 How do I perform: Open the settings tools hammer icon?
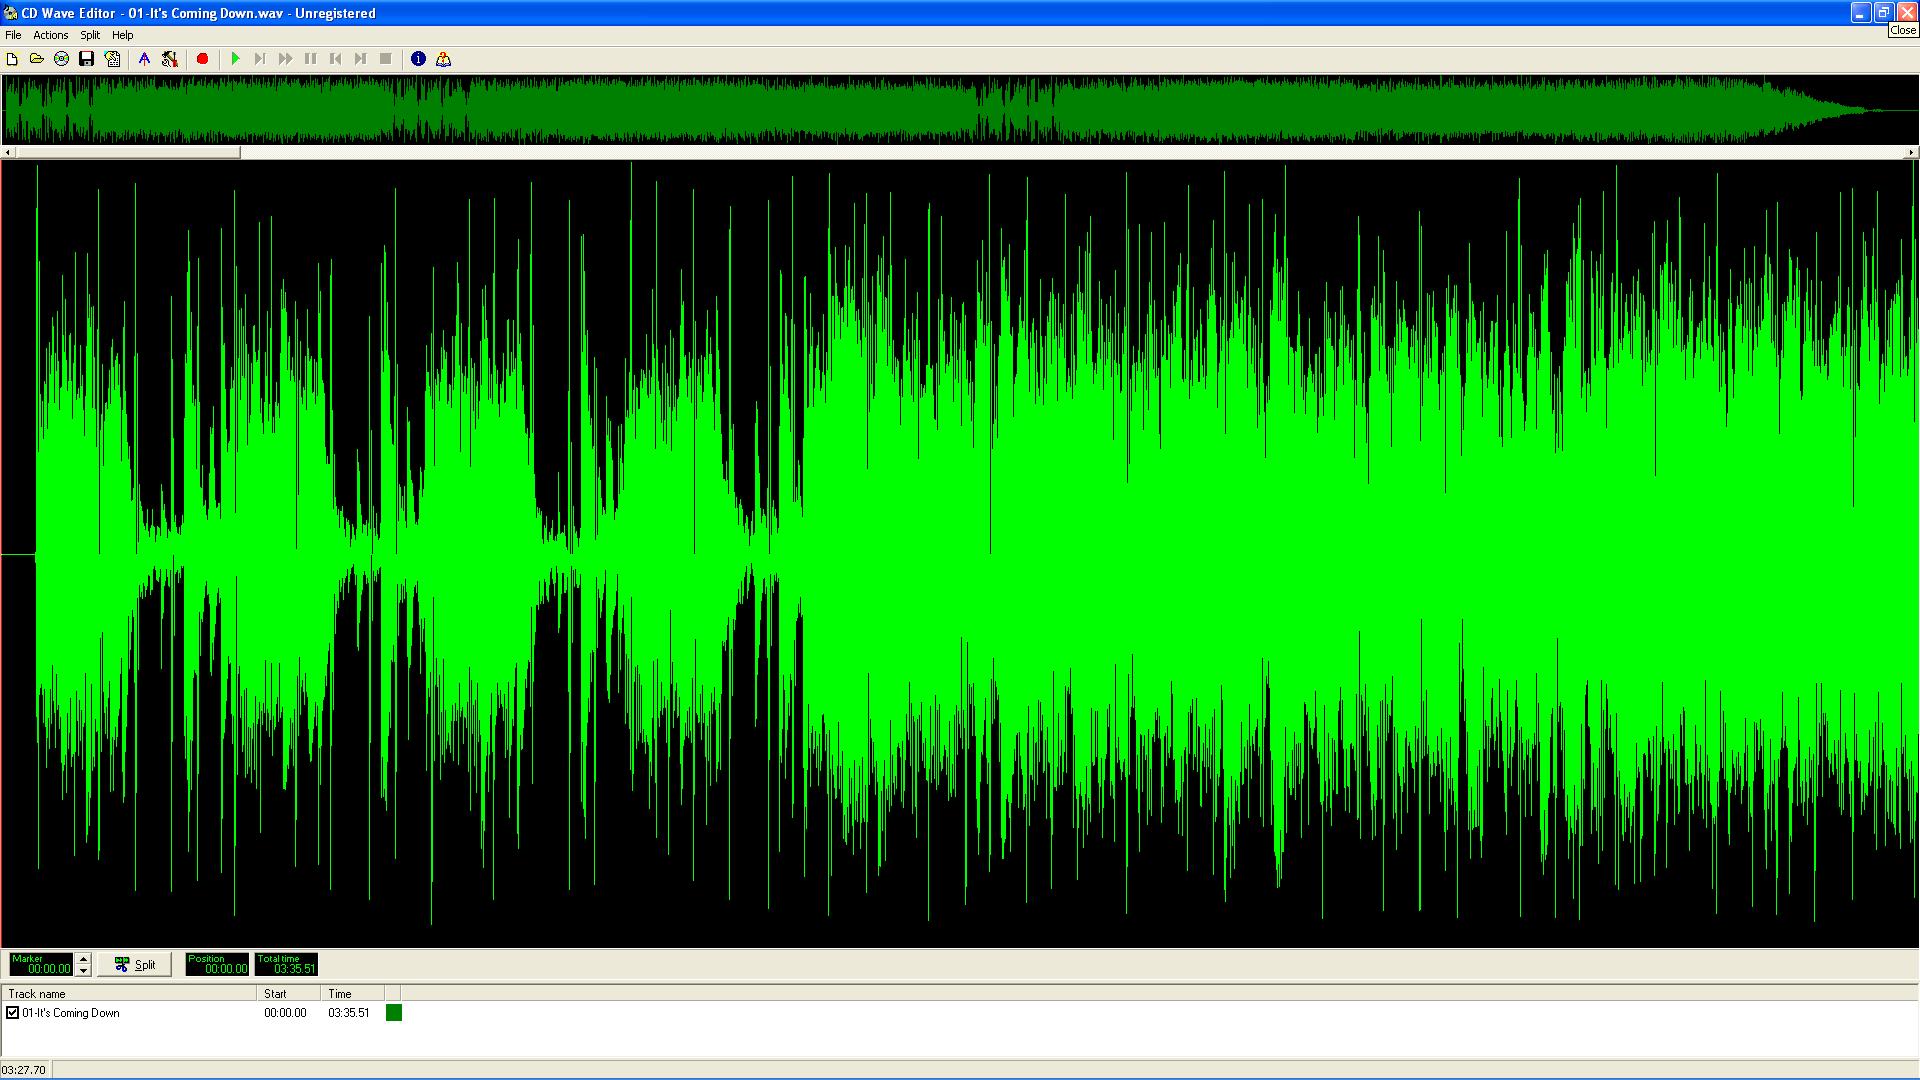pos(170,59)
